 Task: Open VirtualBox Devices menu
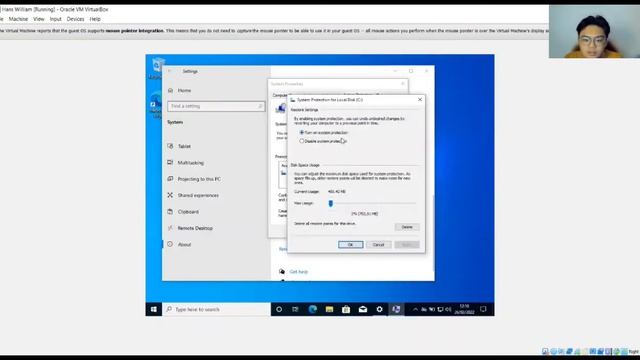pyautogui.click(x=76, y=19)
